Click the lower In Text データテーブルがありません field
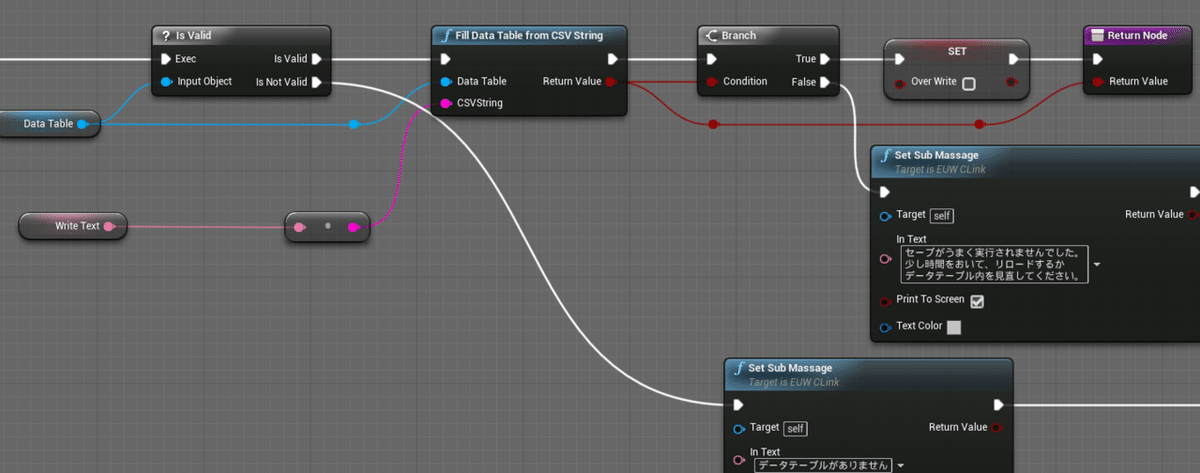This screenshot has height=473, width=1200. (x=821, y=465)
